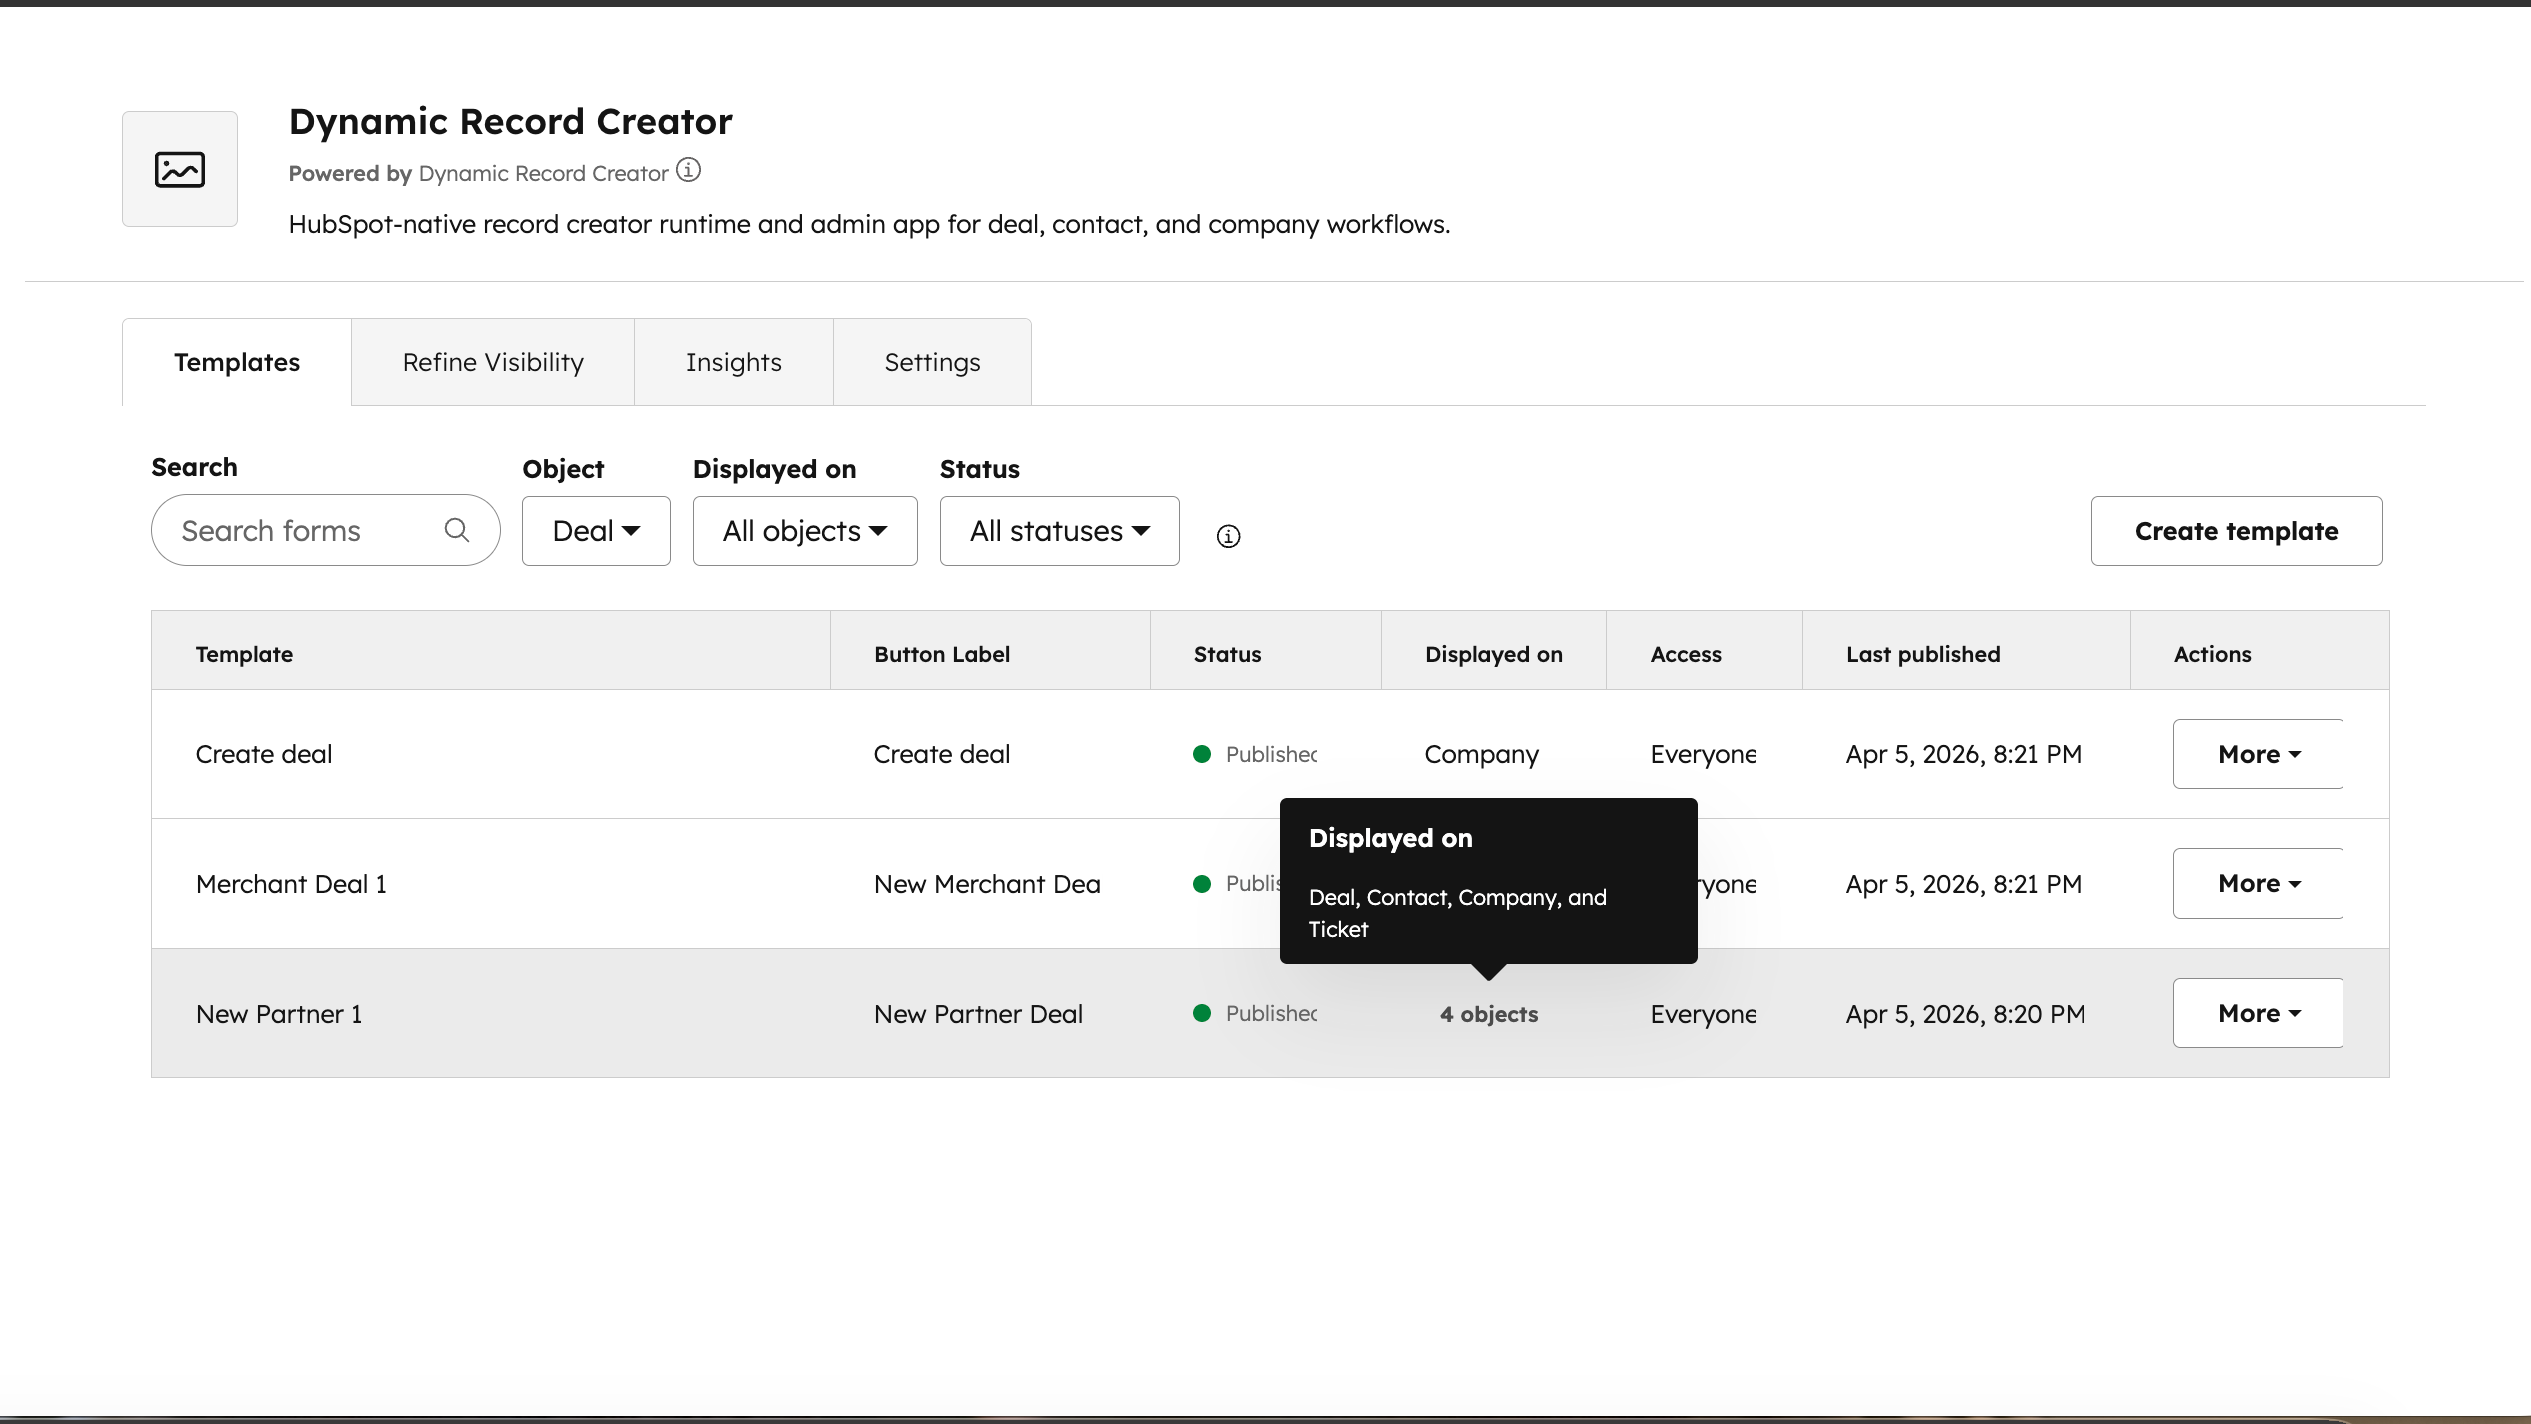Image resolution: width=2531 pixels, height=1424 pixels.
Task: Click the Create deal button label cell
Action: (x=942, y=754)
